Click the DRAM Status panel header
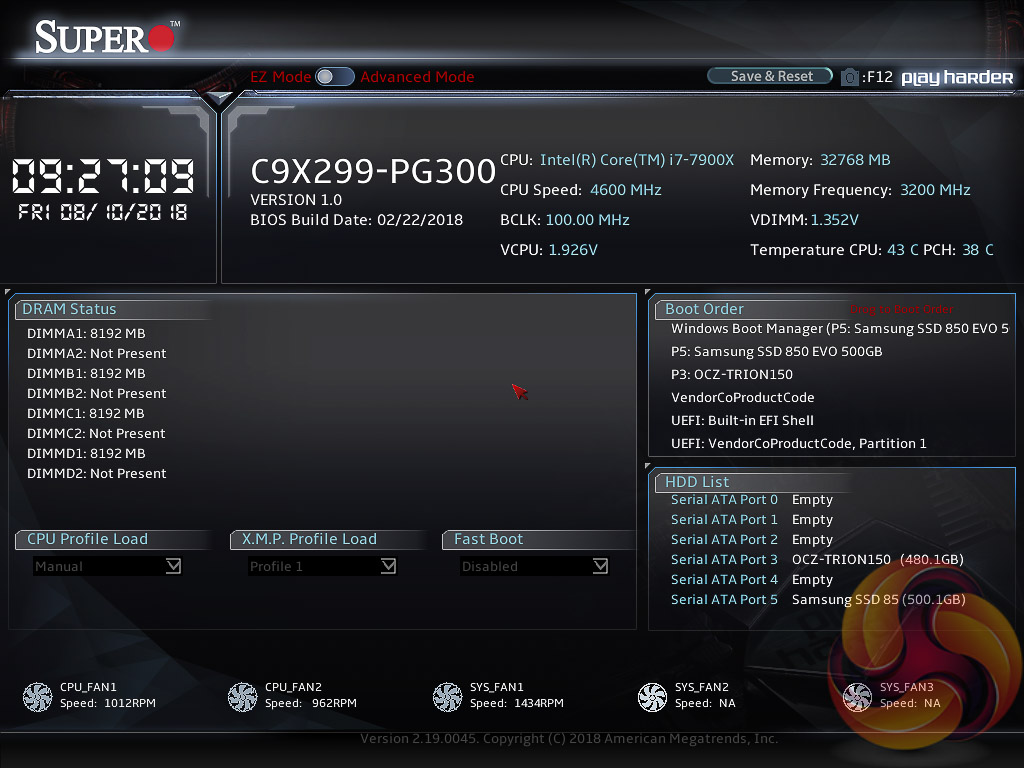Screen dimensions: 1024x768 (69, 309)
